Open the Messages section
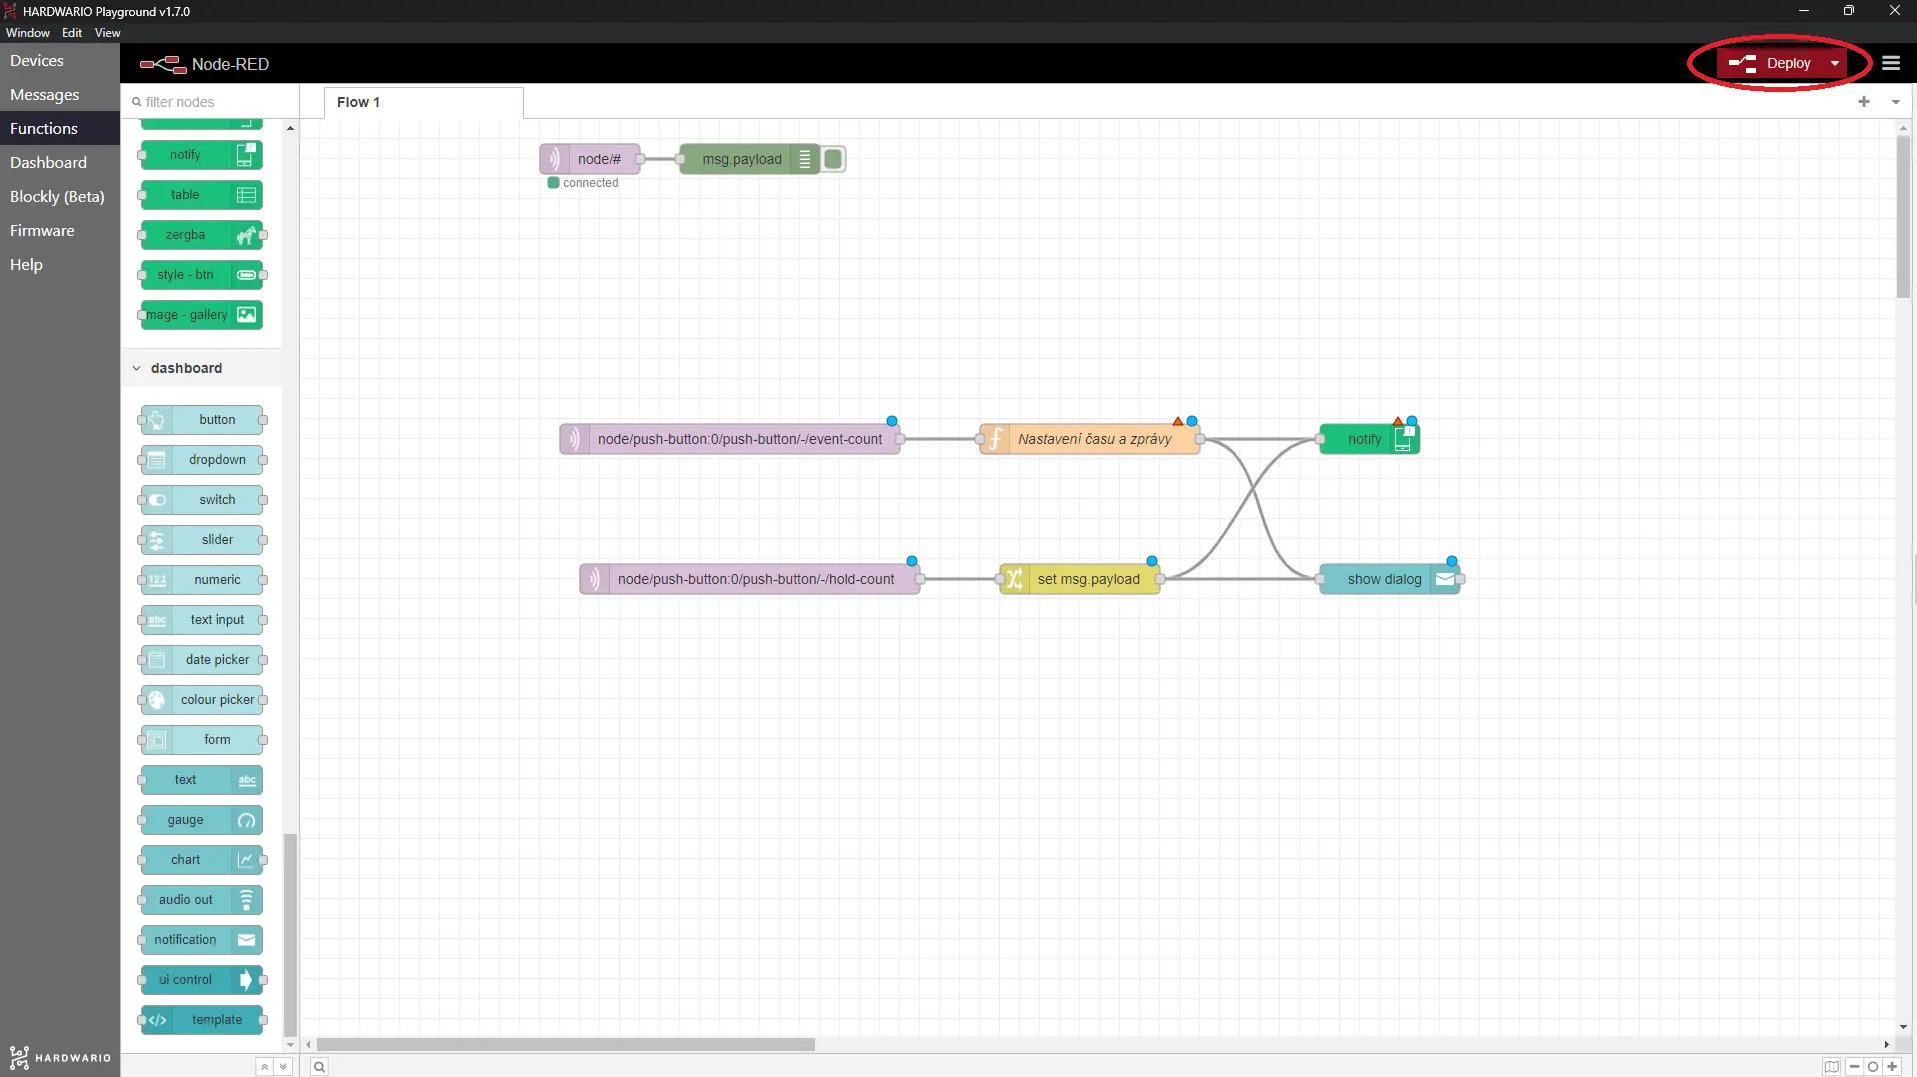This screenshot has width=1917, height=1077. [x=60, y=95]
